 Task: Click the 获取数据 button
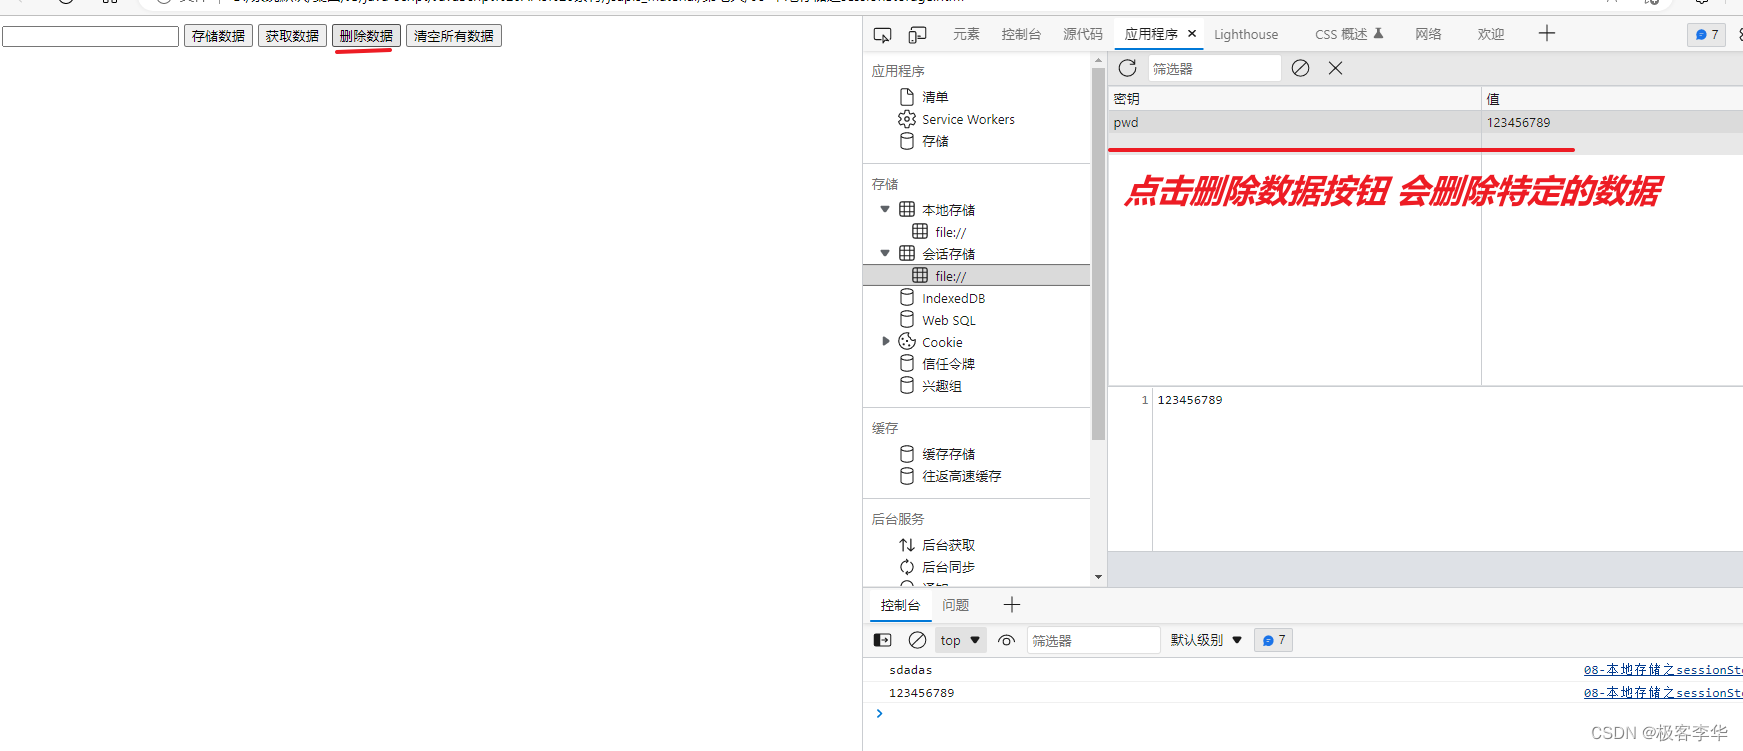(x=292, y=36)
